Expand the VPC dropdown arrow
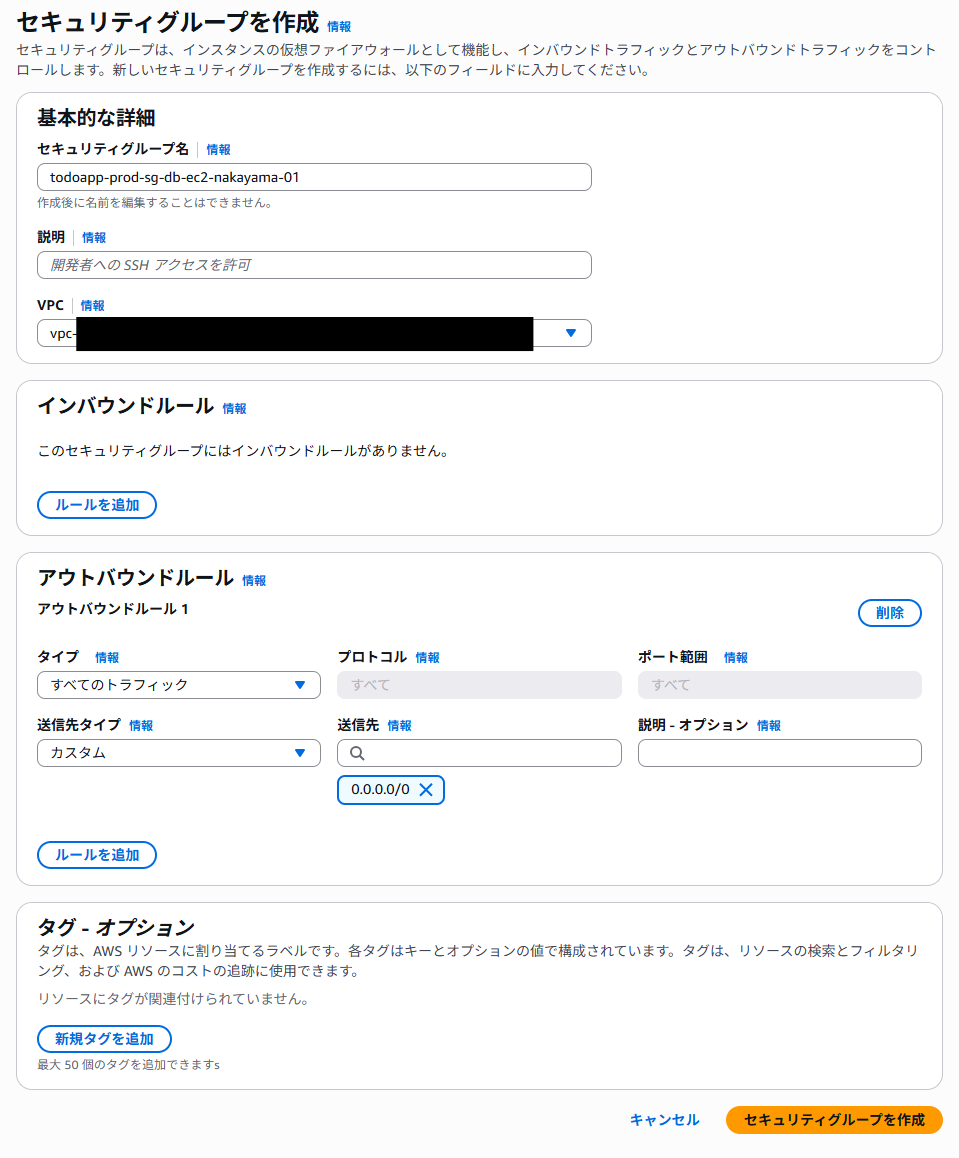Image resolution: width=959 pixels, height=1158 pixels. click(x=571, y=333)
